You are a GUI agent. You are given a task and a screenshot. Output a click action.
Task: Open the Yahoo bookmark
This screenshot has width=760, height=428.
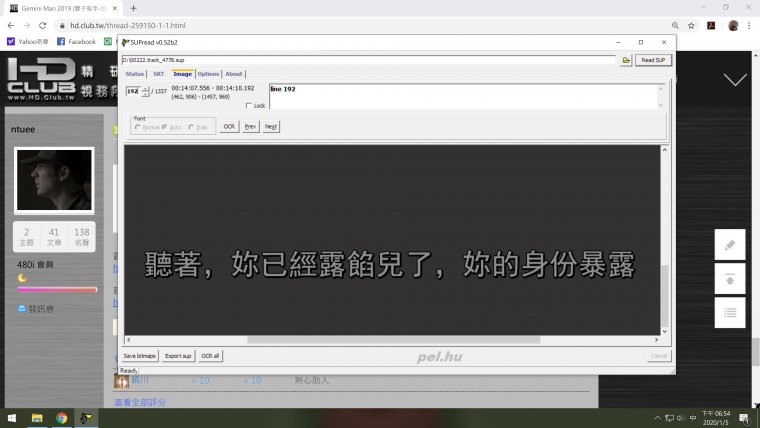click(28, 42)
